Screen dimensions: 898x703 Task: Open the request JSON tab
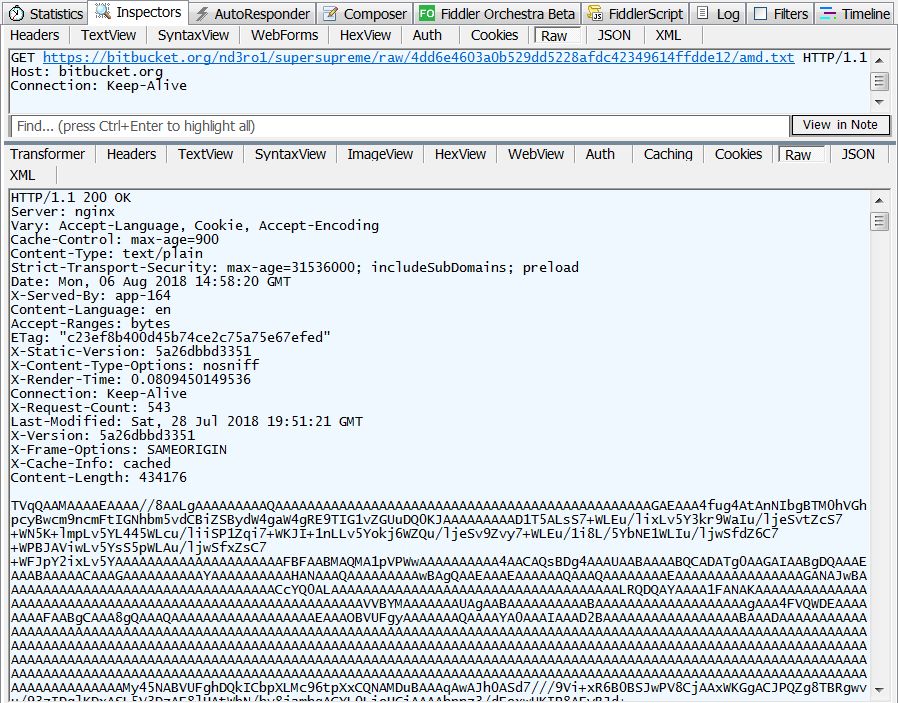pos(614,35)
